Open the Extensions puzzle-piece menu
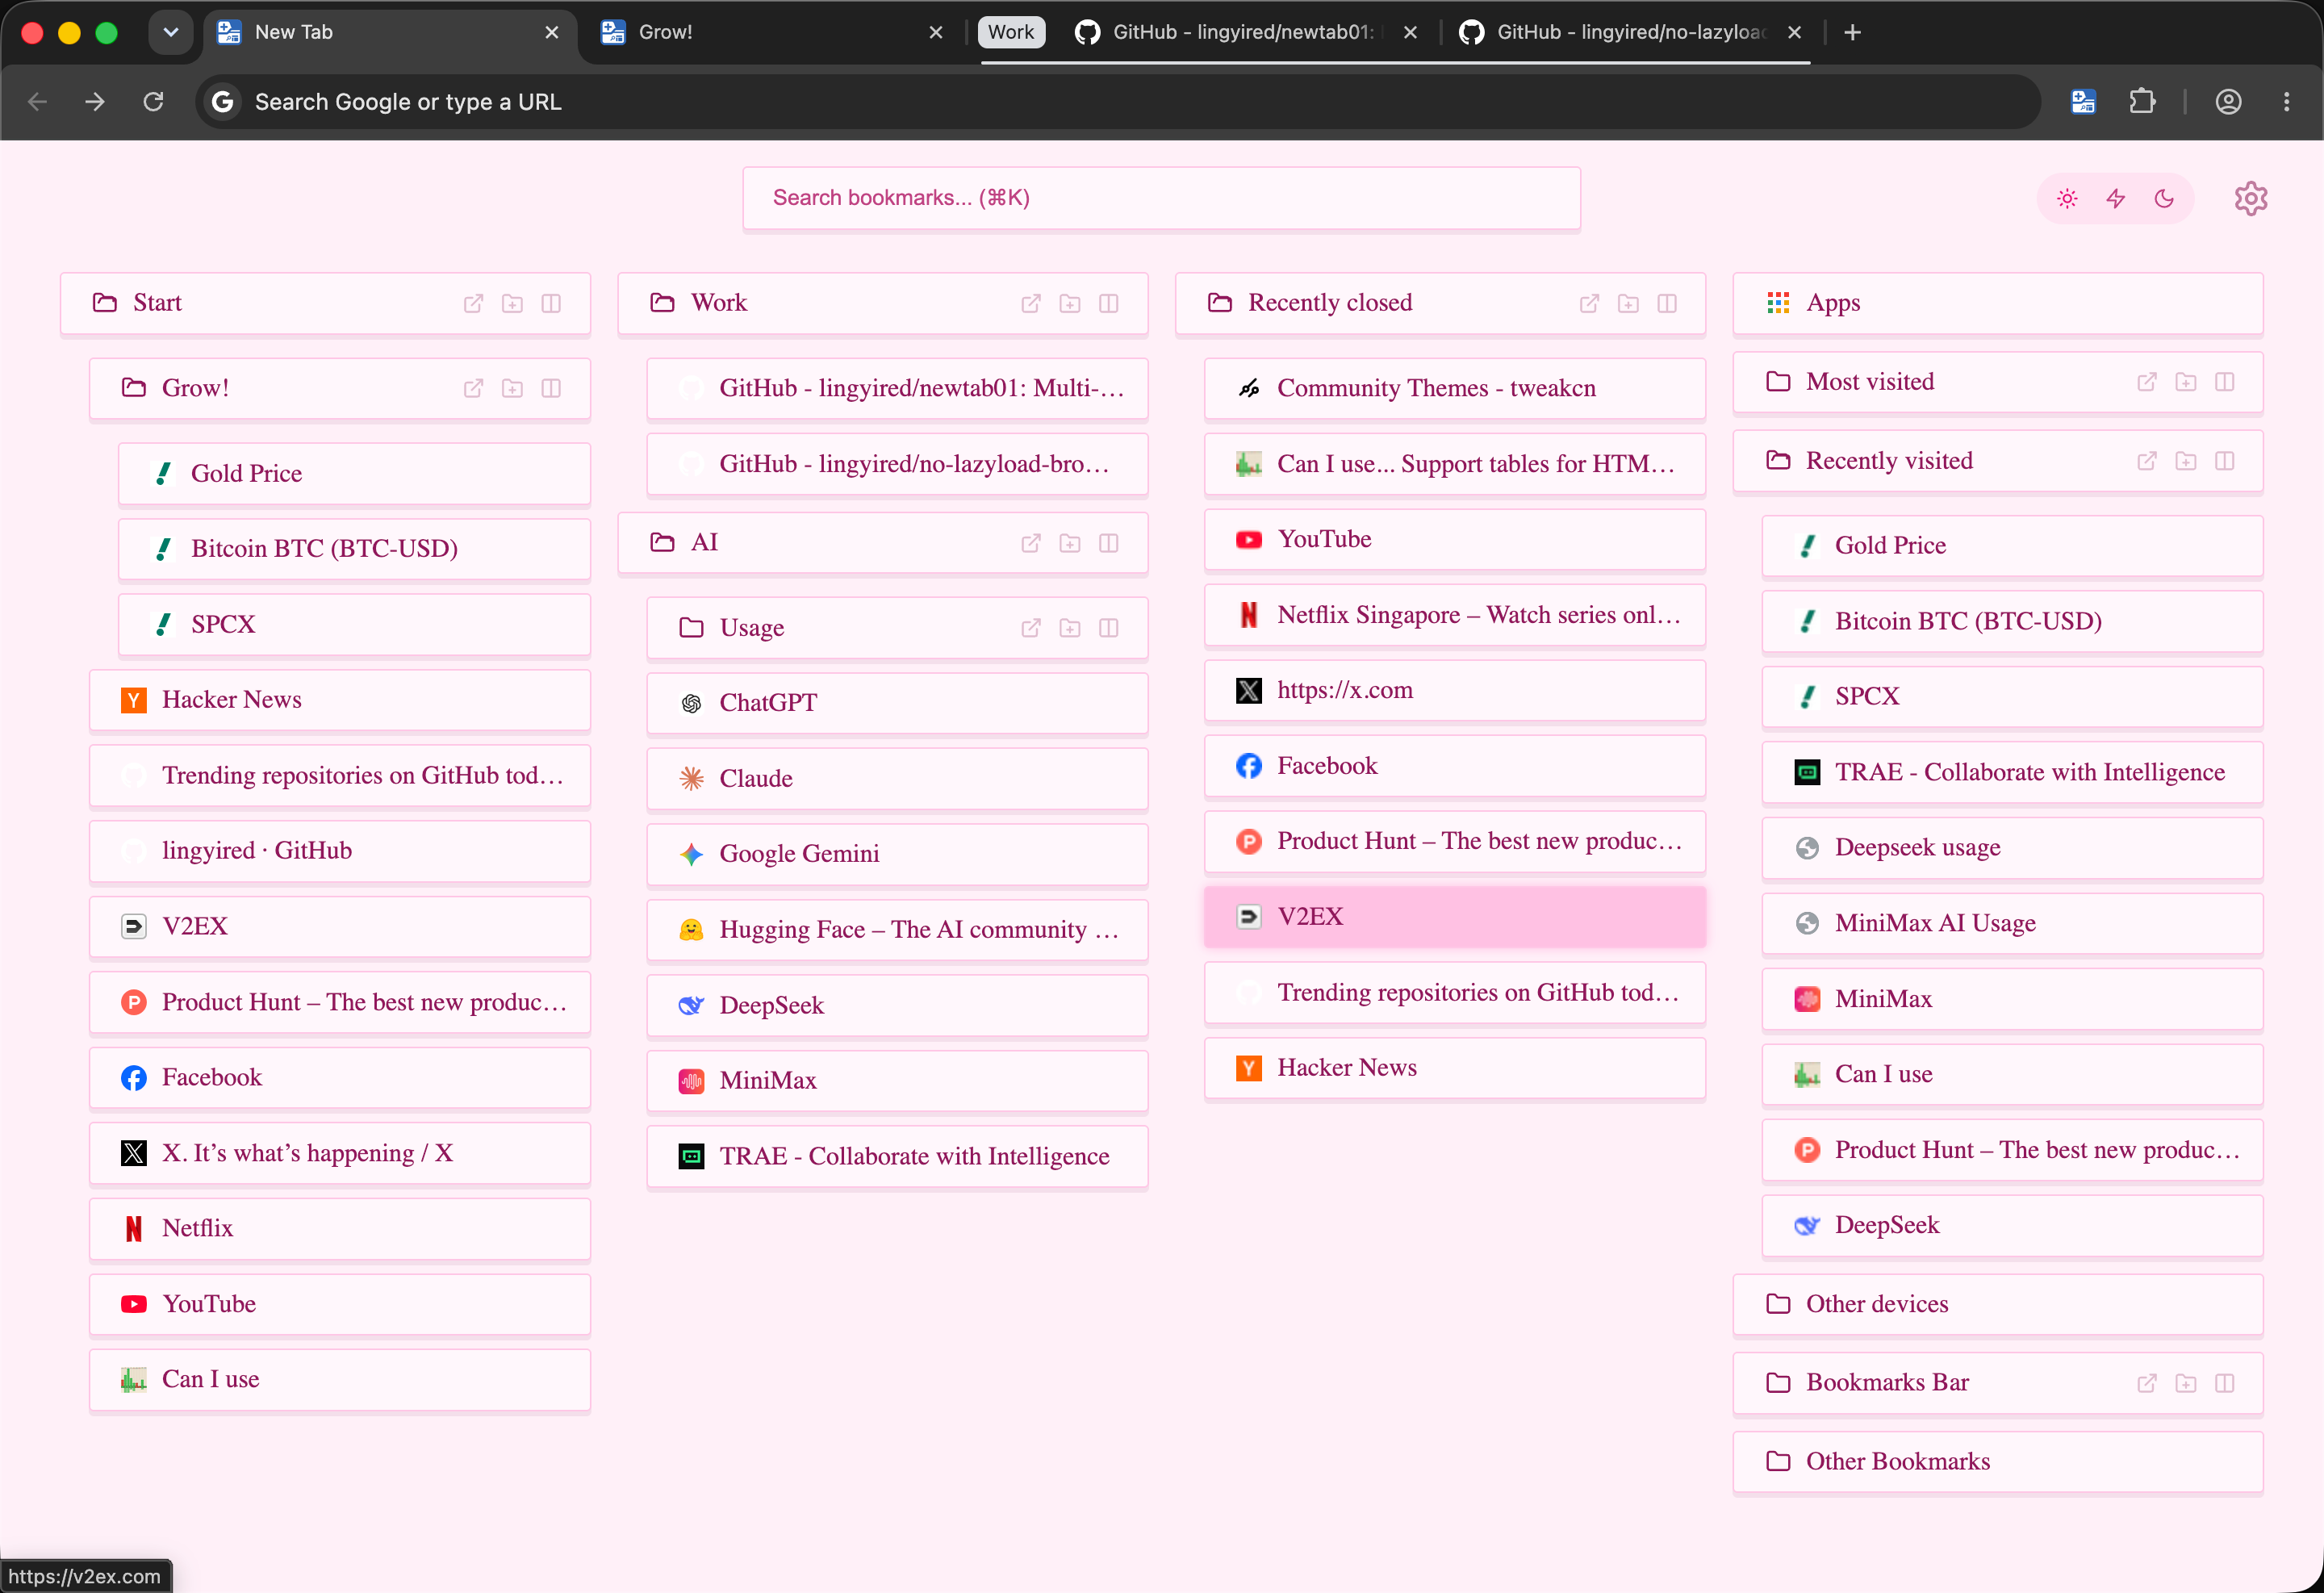Image resolution: width=2324 pixels, height=1593 pixels. click(x=2142, y=101)
